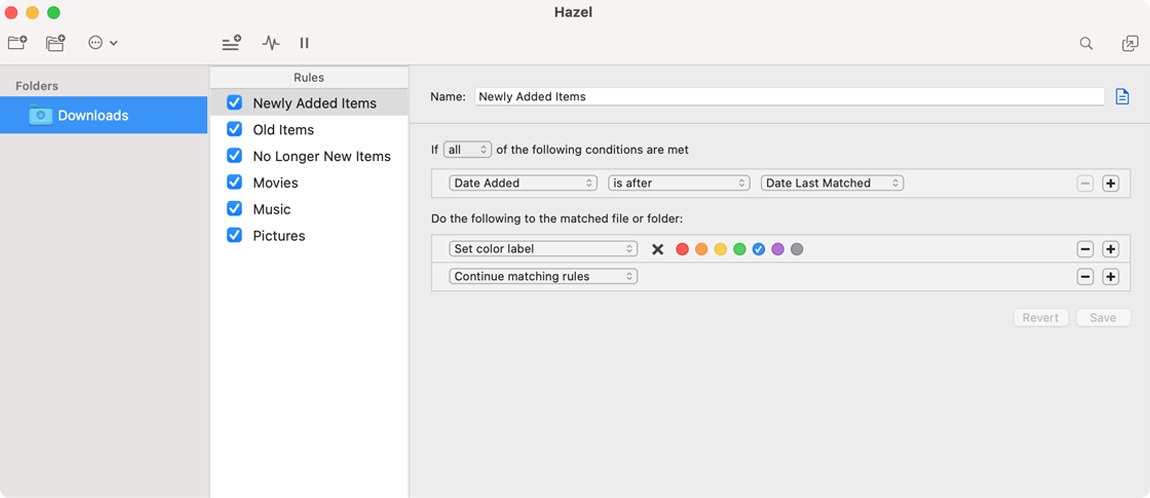The width and height of the screenshot is (1150, 498).
Task: Add action after Continue matching rules
Action: tap(1110, 277)
